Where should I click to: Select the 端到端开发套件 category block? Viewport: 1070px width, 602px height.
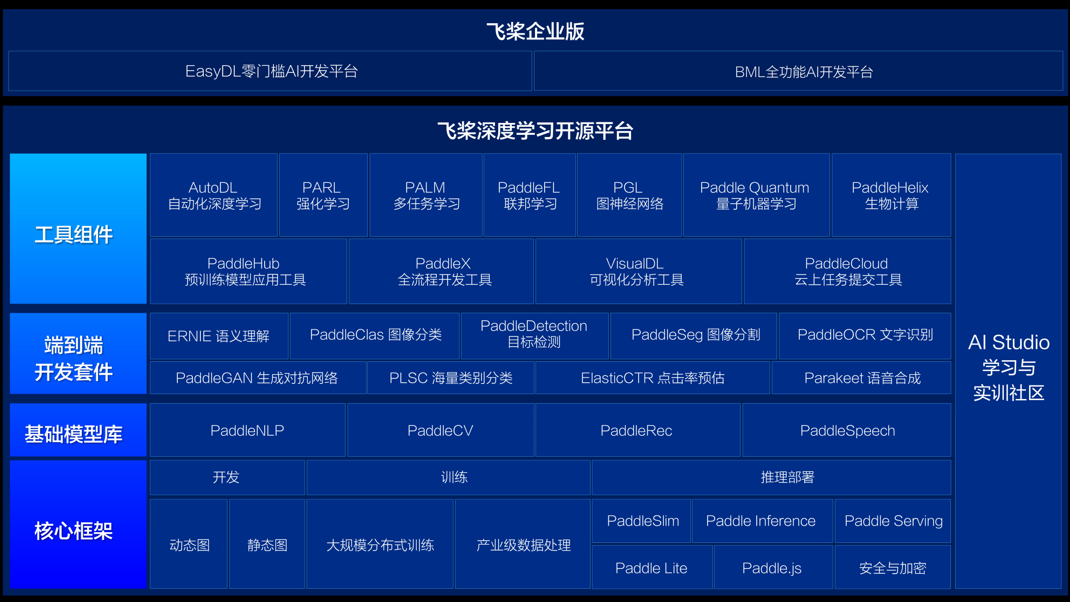tap(78, 354)
